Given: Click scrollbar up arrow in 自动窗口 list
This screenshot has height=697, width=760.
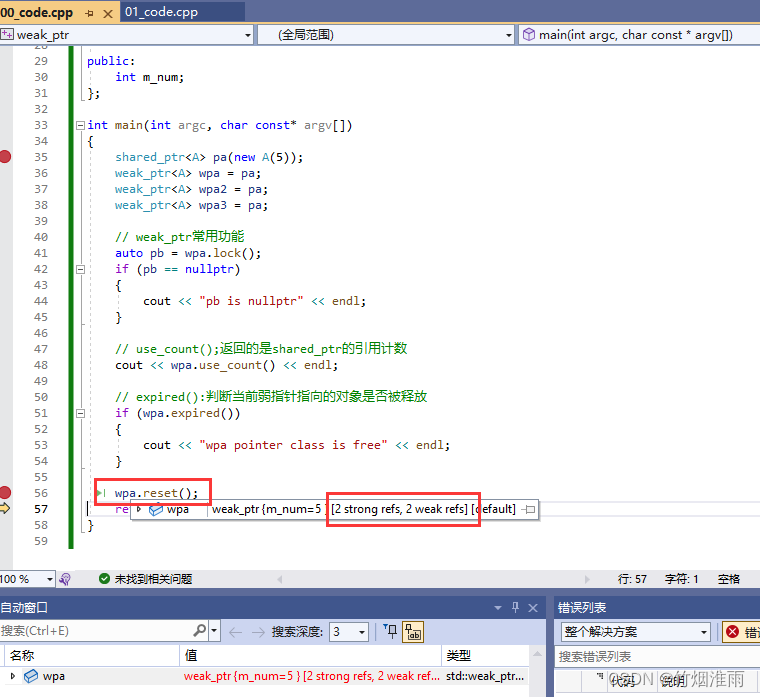Looking at the screenshot, I should point(537,654).
